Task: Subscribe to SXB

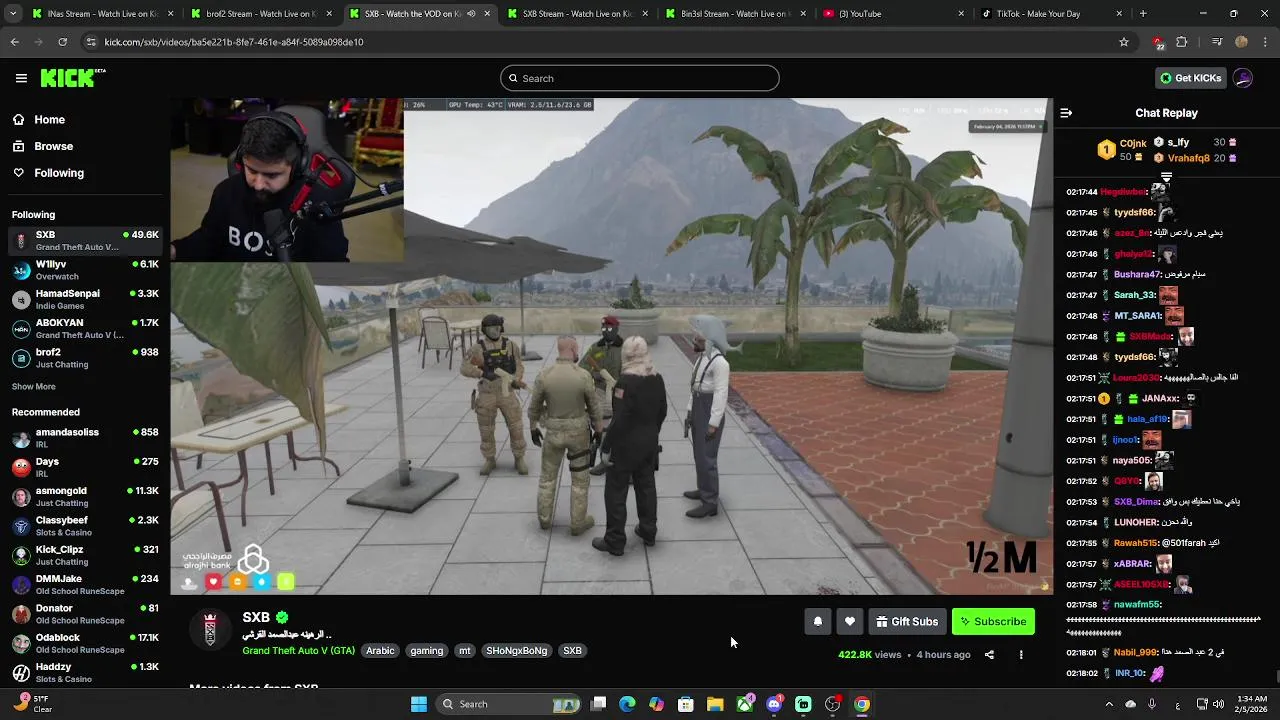Action: 993,622
